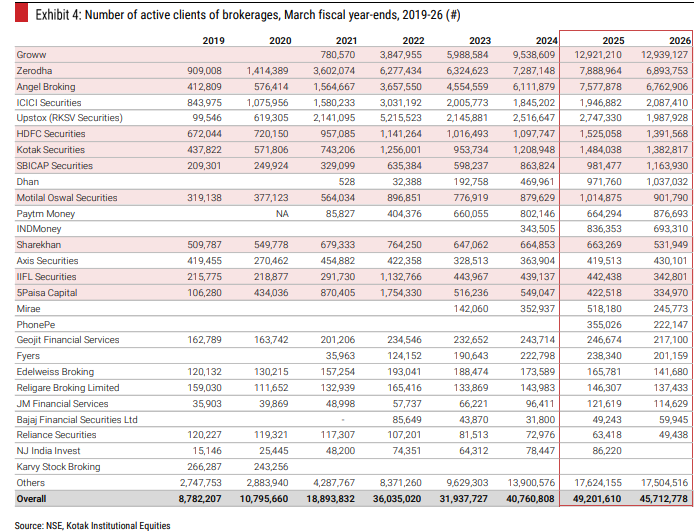Image resolution: width=694 pixels, height=531 pixels.
Task: Click the Motilal Oswal Securities row label
Action: click(67, 198)
